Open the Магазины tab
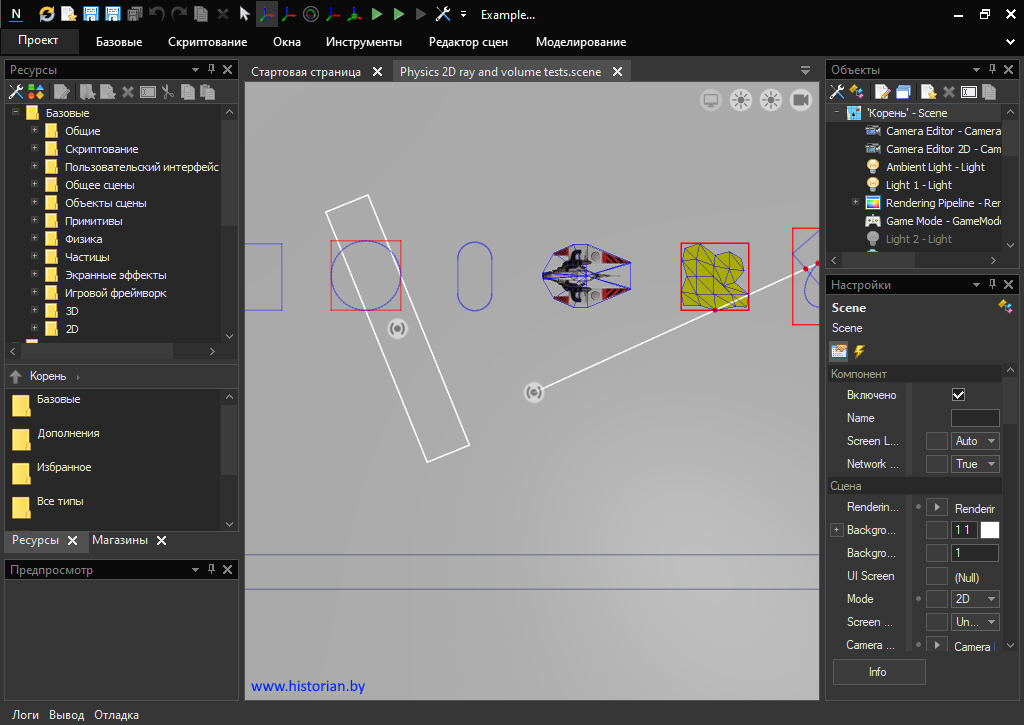Viewport: 1024px width, 725px height. pyautogui.click(x=119, y=540)
